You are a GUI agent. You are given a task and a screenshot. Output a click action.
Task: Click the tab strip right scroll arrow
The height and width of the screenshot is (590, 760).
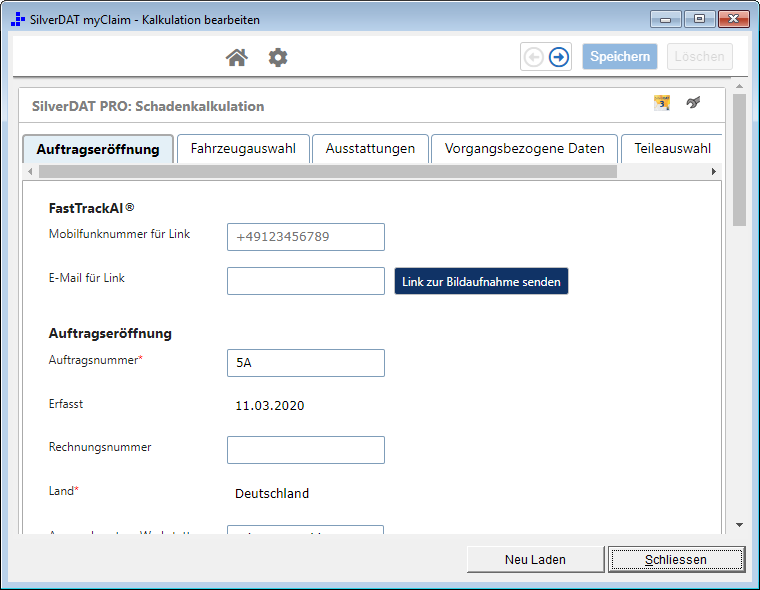(x=713, y=172)
